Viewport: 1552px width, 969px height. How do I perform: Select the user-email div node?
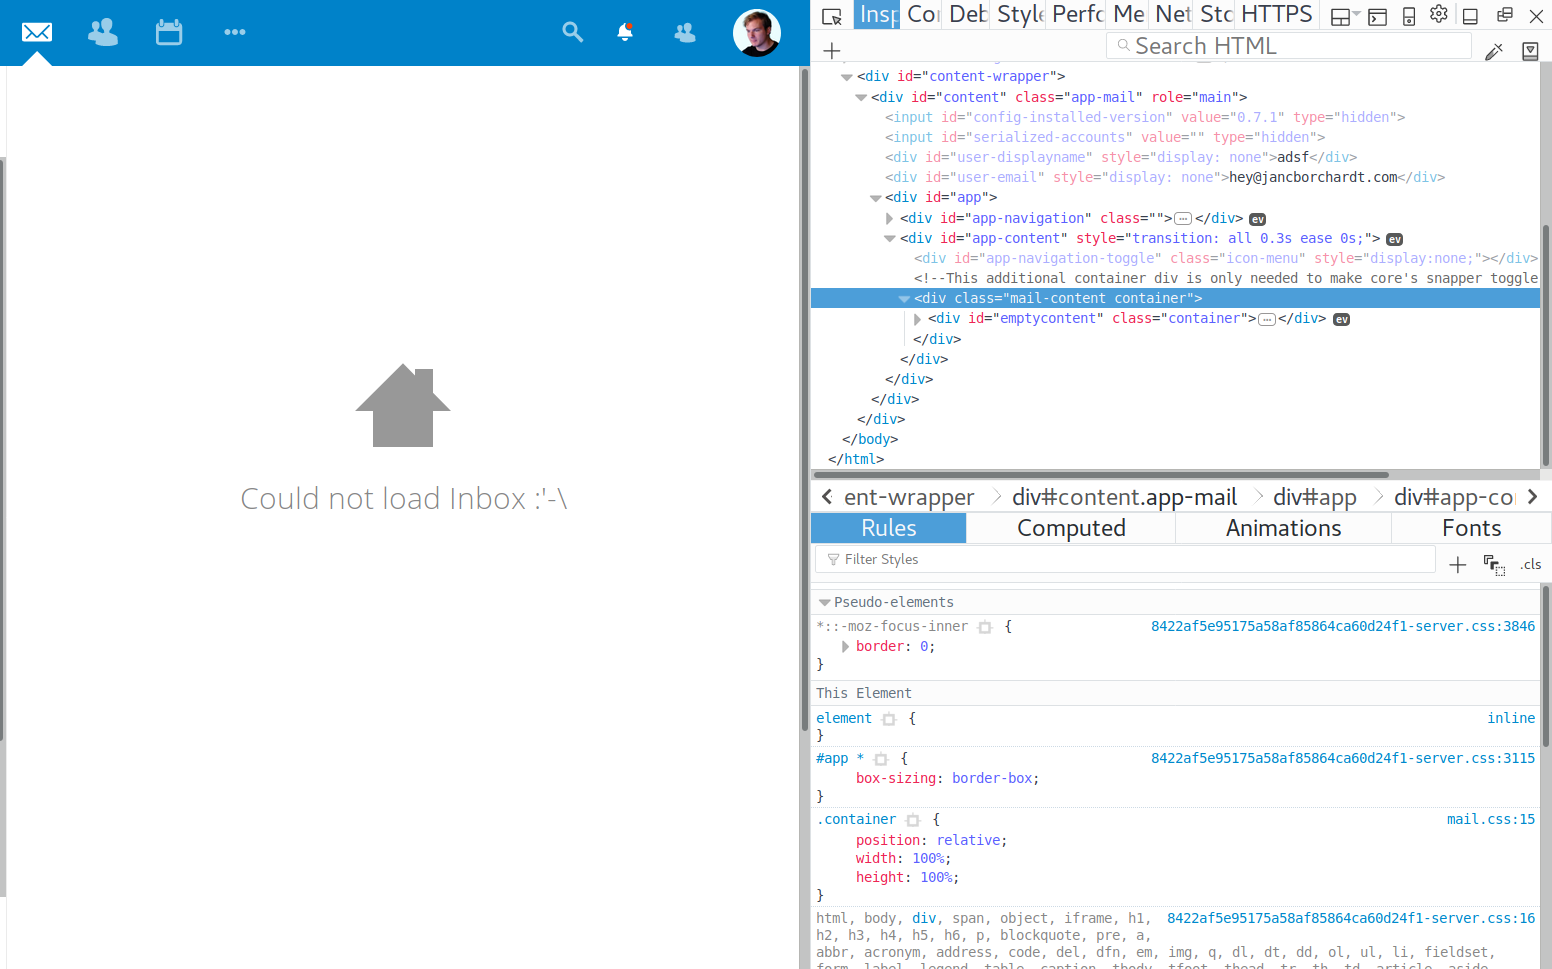click(x=1165, y=177)
